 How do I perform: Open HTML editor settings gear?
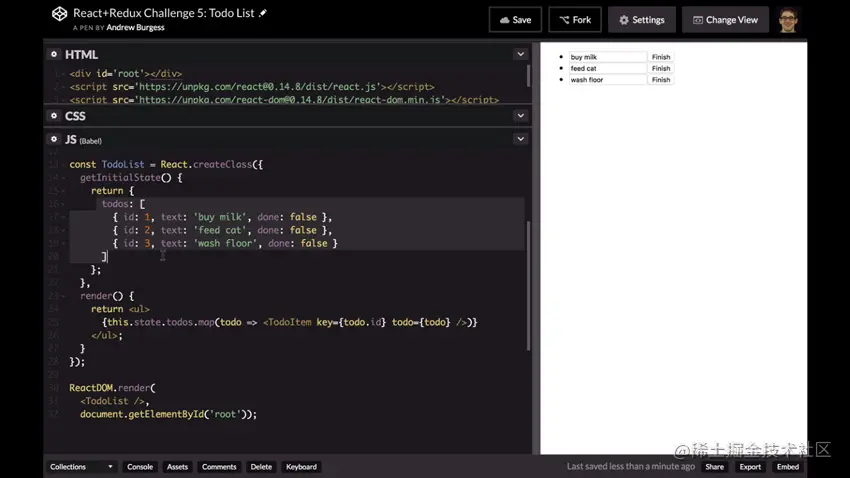pyautogui.click(x=54, y=54)
